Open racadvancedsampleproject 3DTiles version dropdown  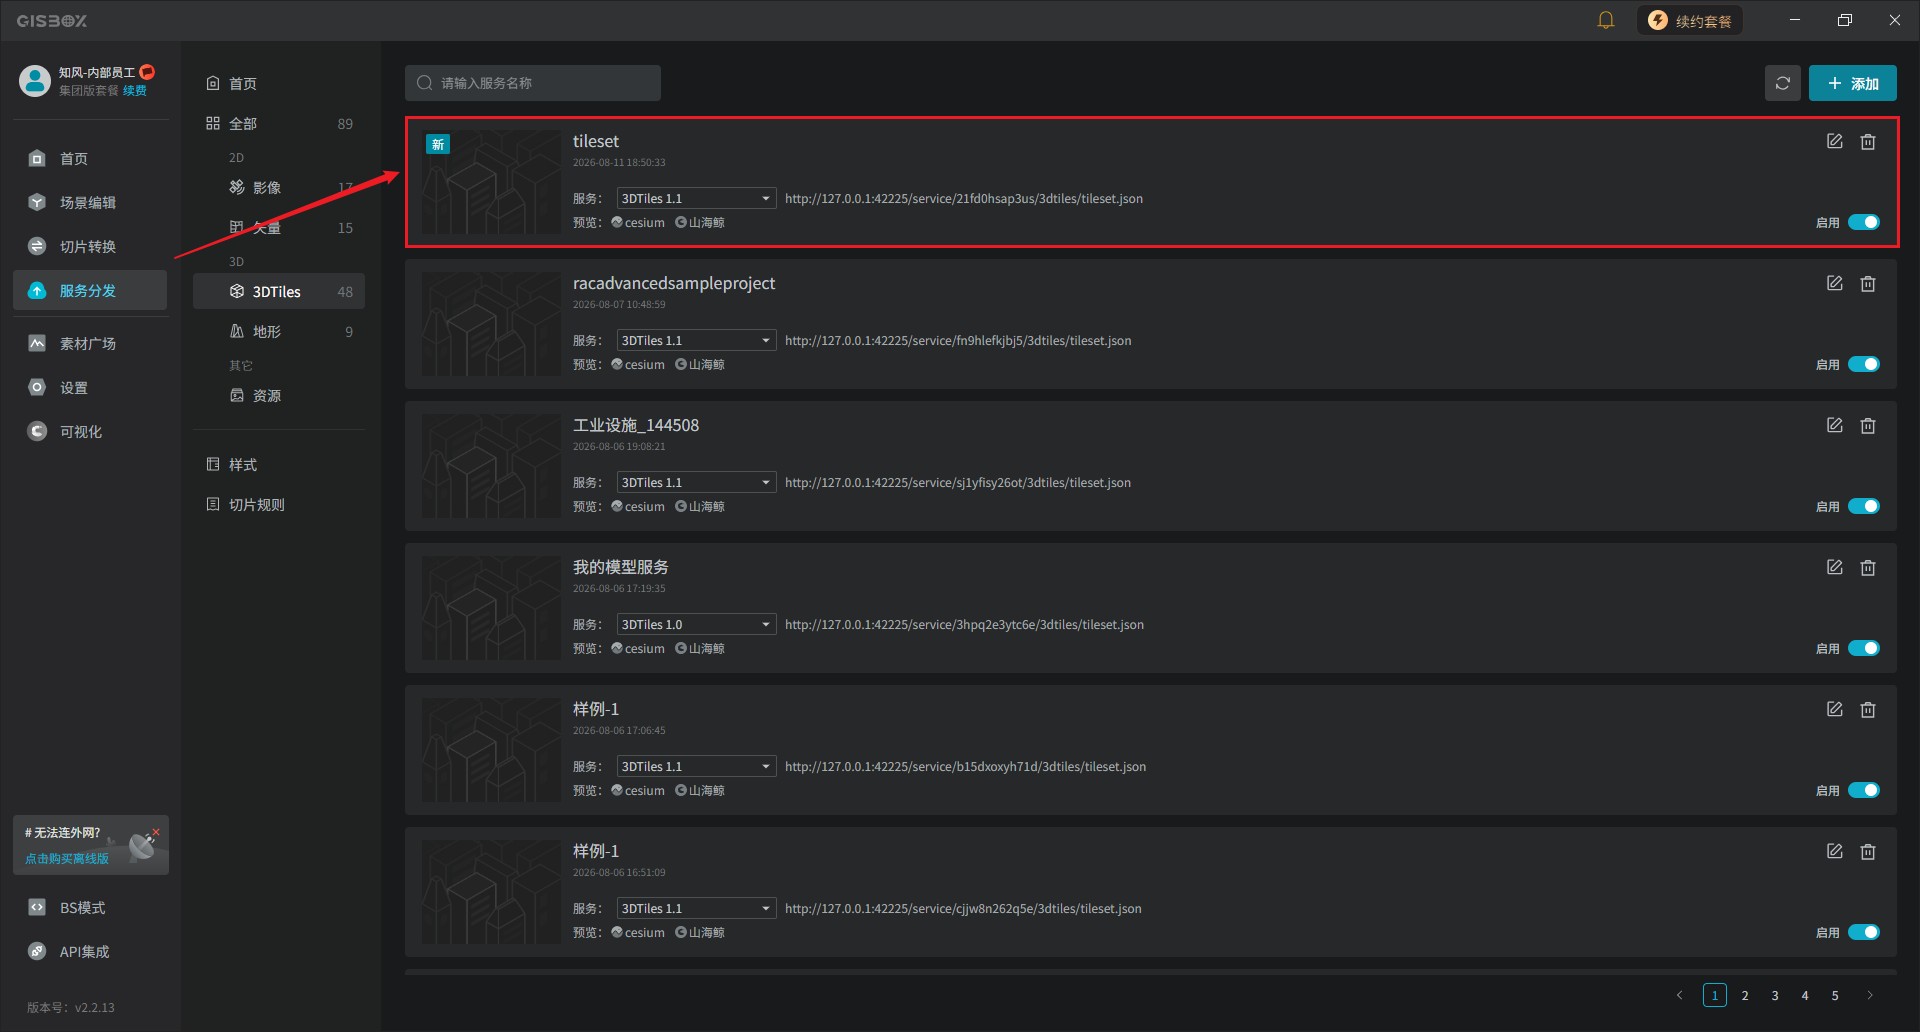(x=696, y=340)
